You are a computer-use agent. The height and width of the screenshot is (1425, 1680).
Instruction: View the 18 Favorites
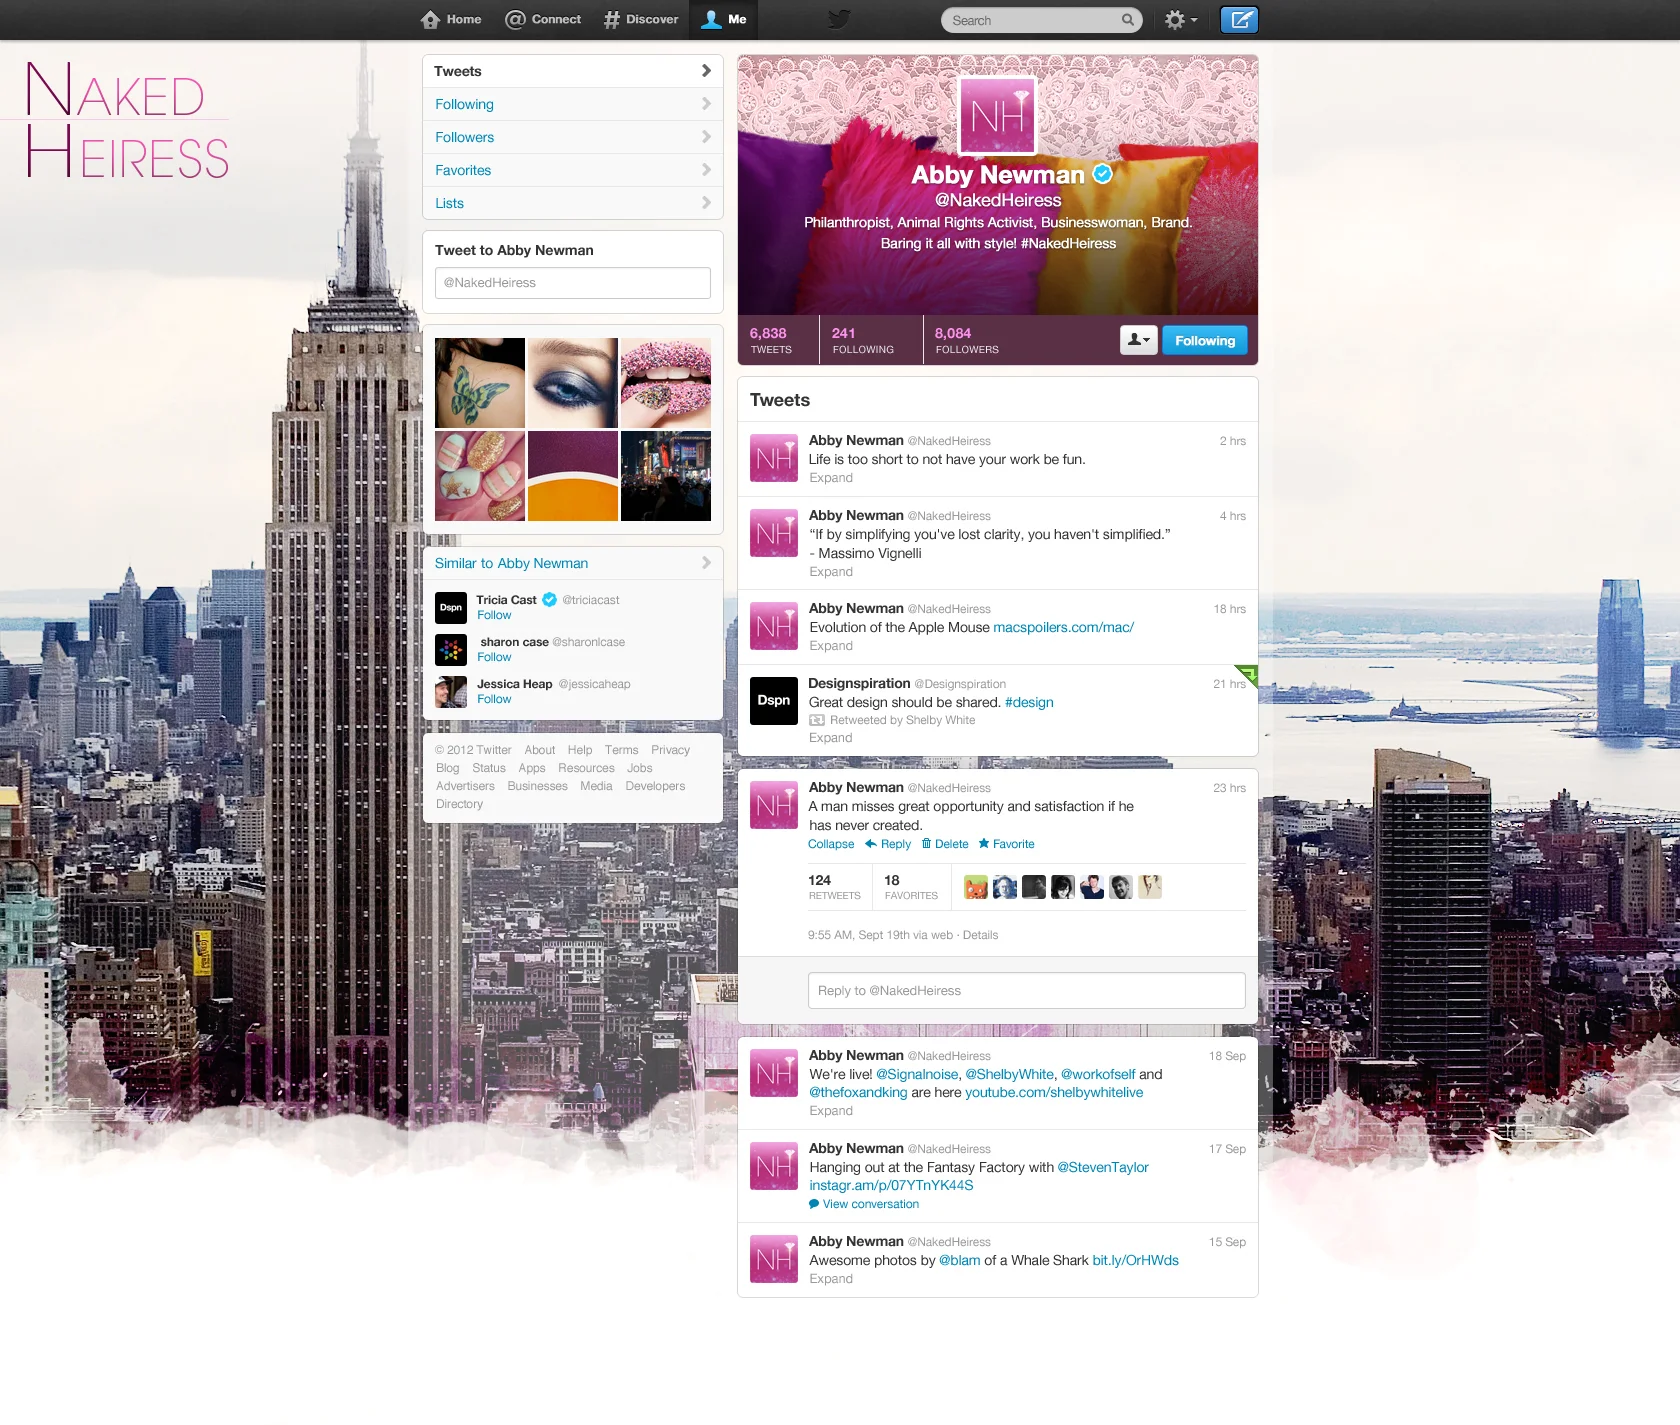911,887
